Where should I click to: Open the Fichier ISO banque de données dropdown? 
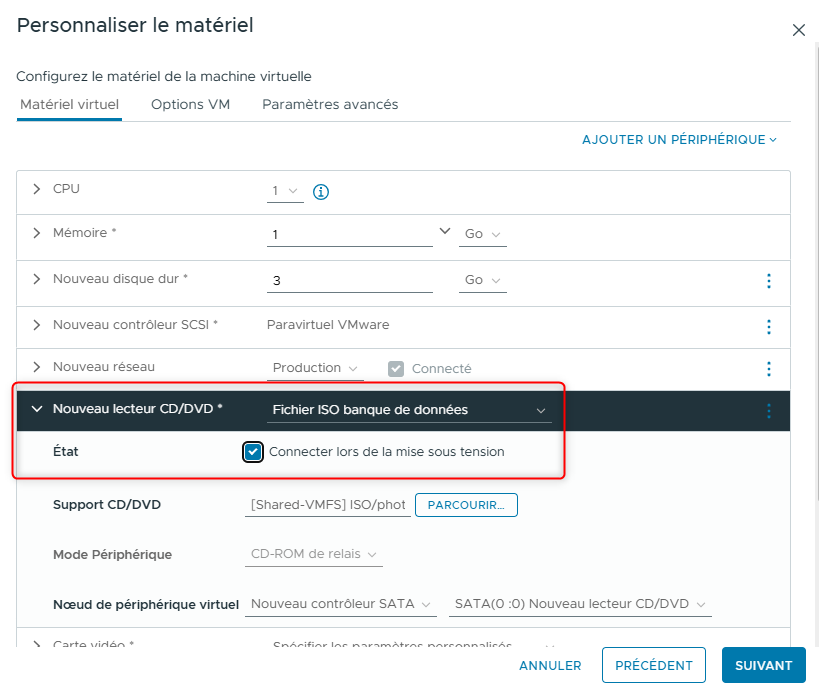(x=410, y=410)
